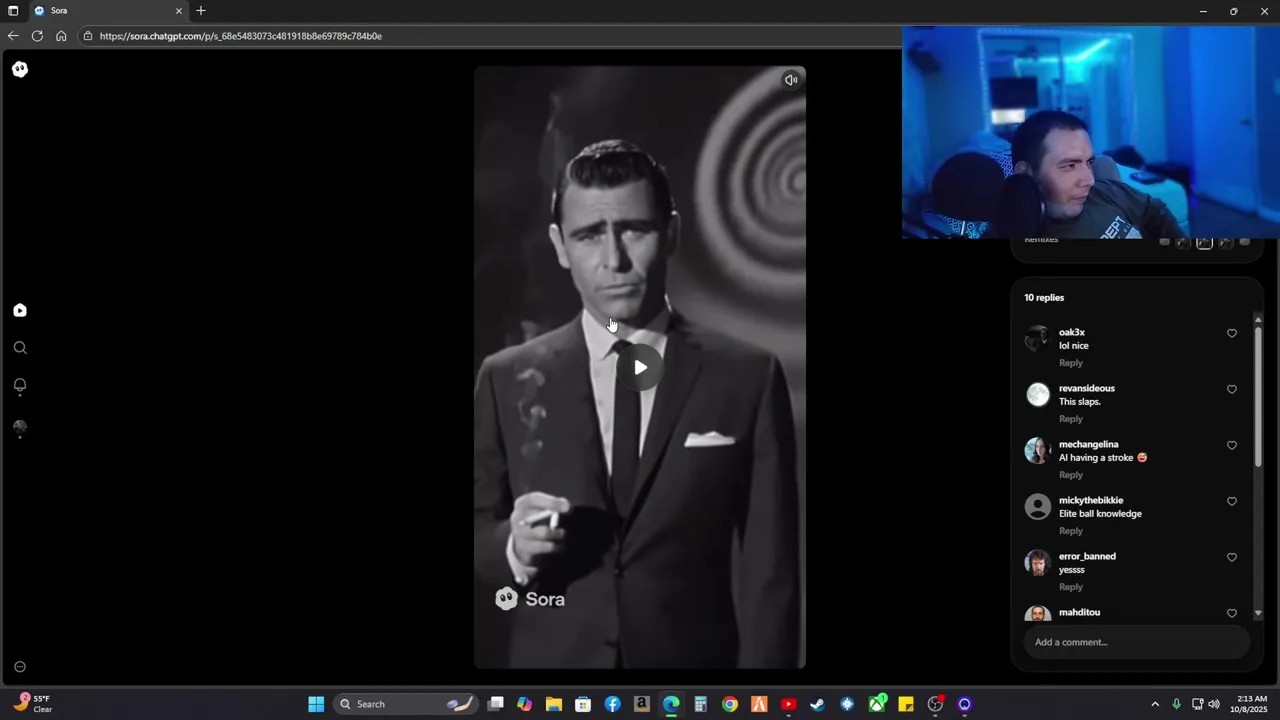Open Microsoft Store from taskbar

(583, 704)
